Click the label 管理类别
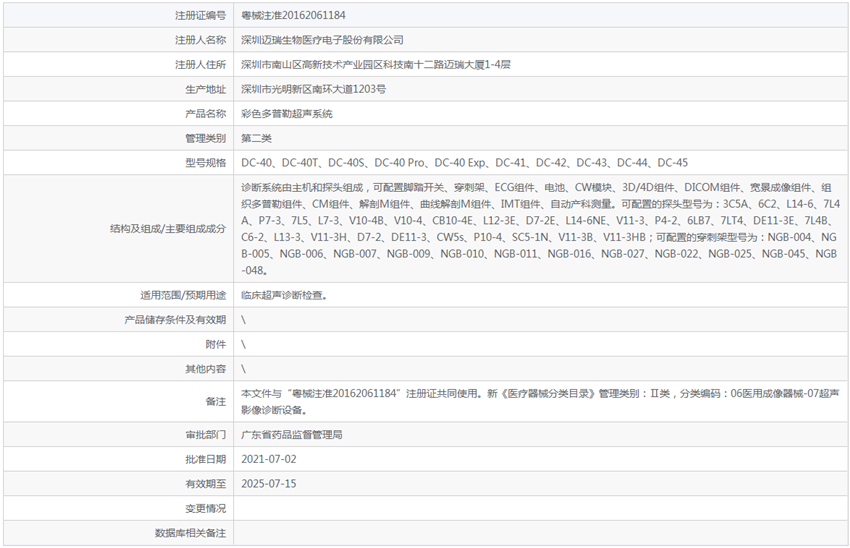 [205, 138]
